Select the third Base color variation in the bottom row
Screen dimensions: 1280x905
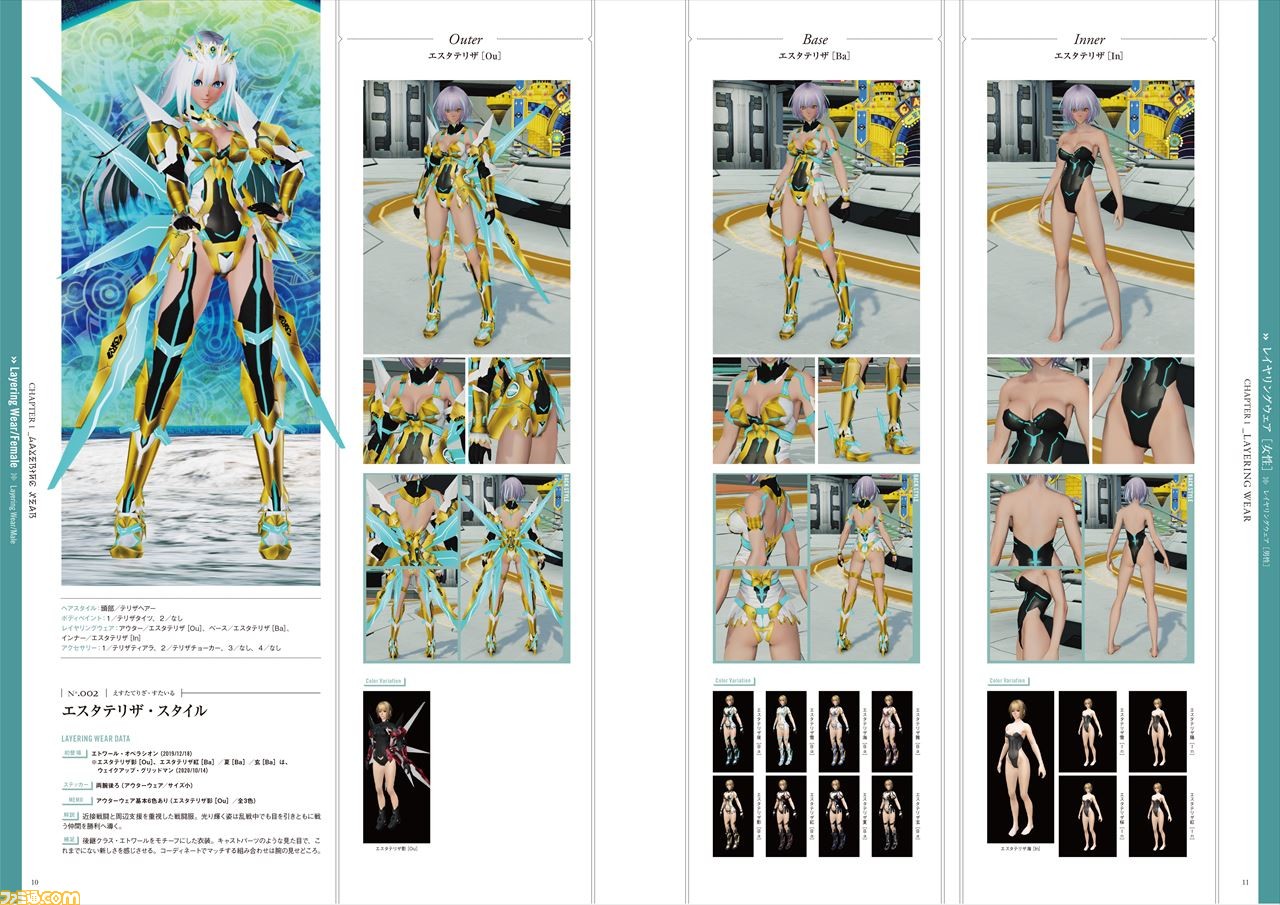pyautogui.click(x=839, y=816)
